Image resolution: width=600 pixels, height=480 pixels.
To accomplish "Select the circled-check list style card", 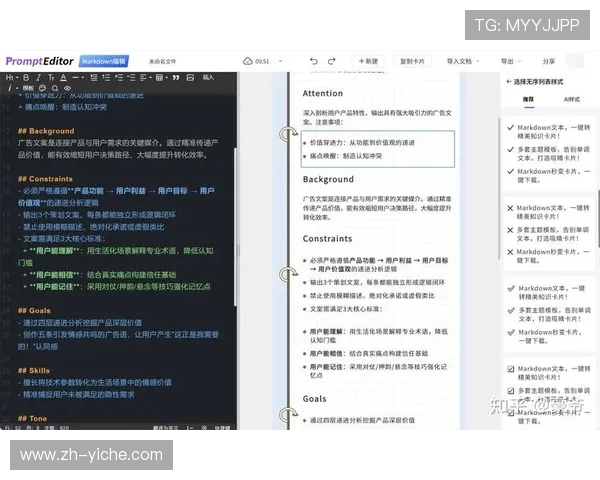I will (x=549, y=315).
